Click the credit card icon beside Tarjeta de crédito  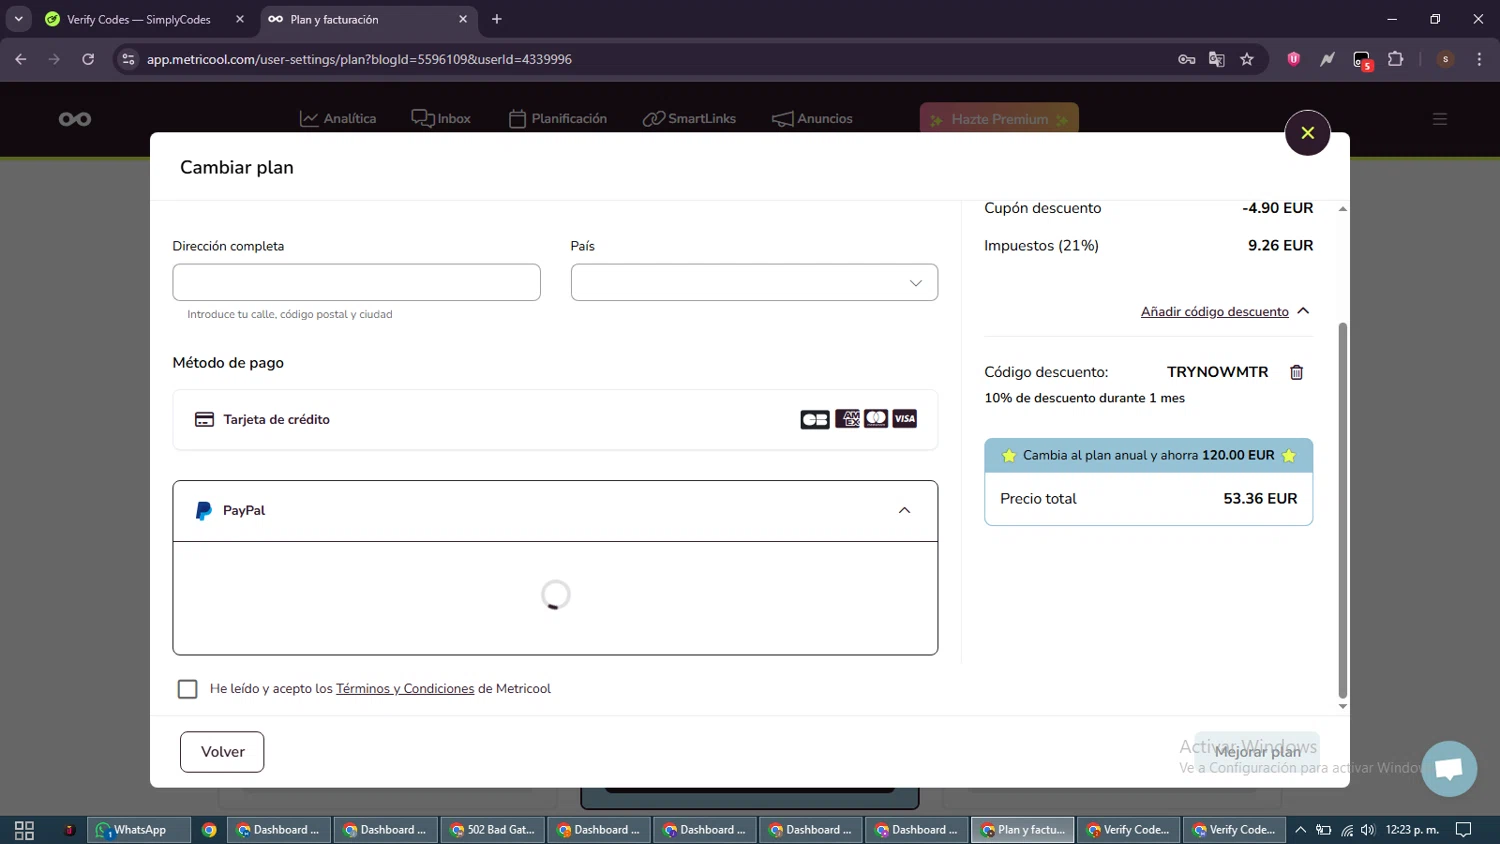204,420
